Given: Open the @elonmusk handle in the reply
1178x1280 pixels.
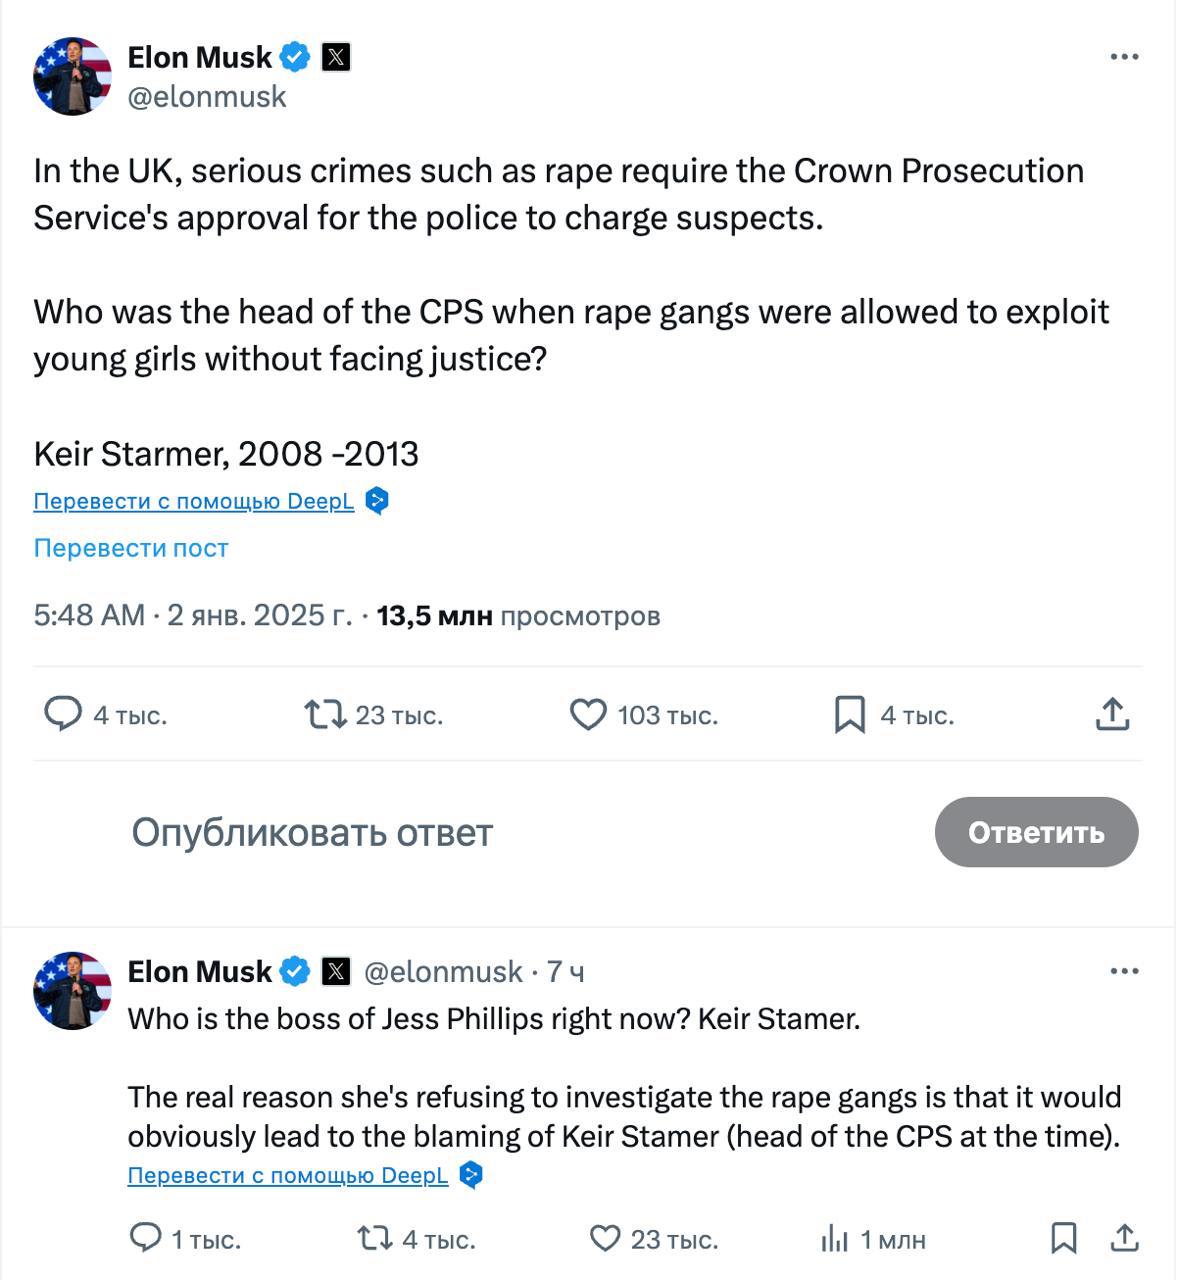Looking at the screenshot, I should (442, 971).
